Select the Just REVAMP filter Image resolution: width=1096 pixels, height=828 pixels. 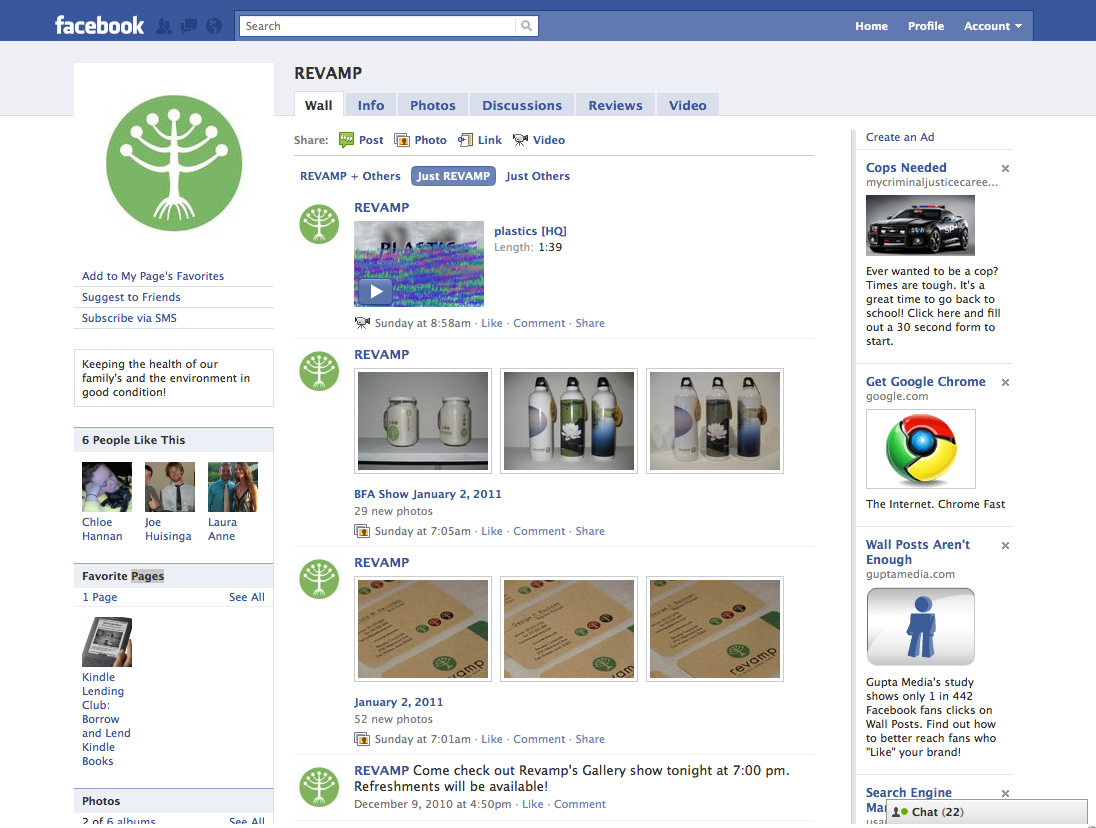454,176
